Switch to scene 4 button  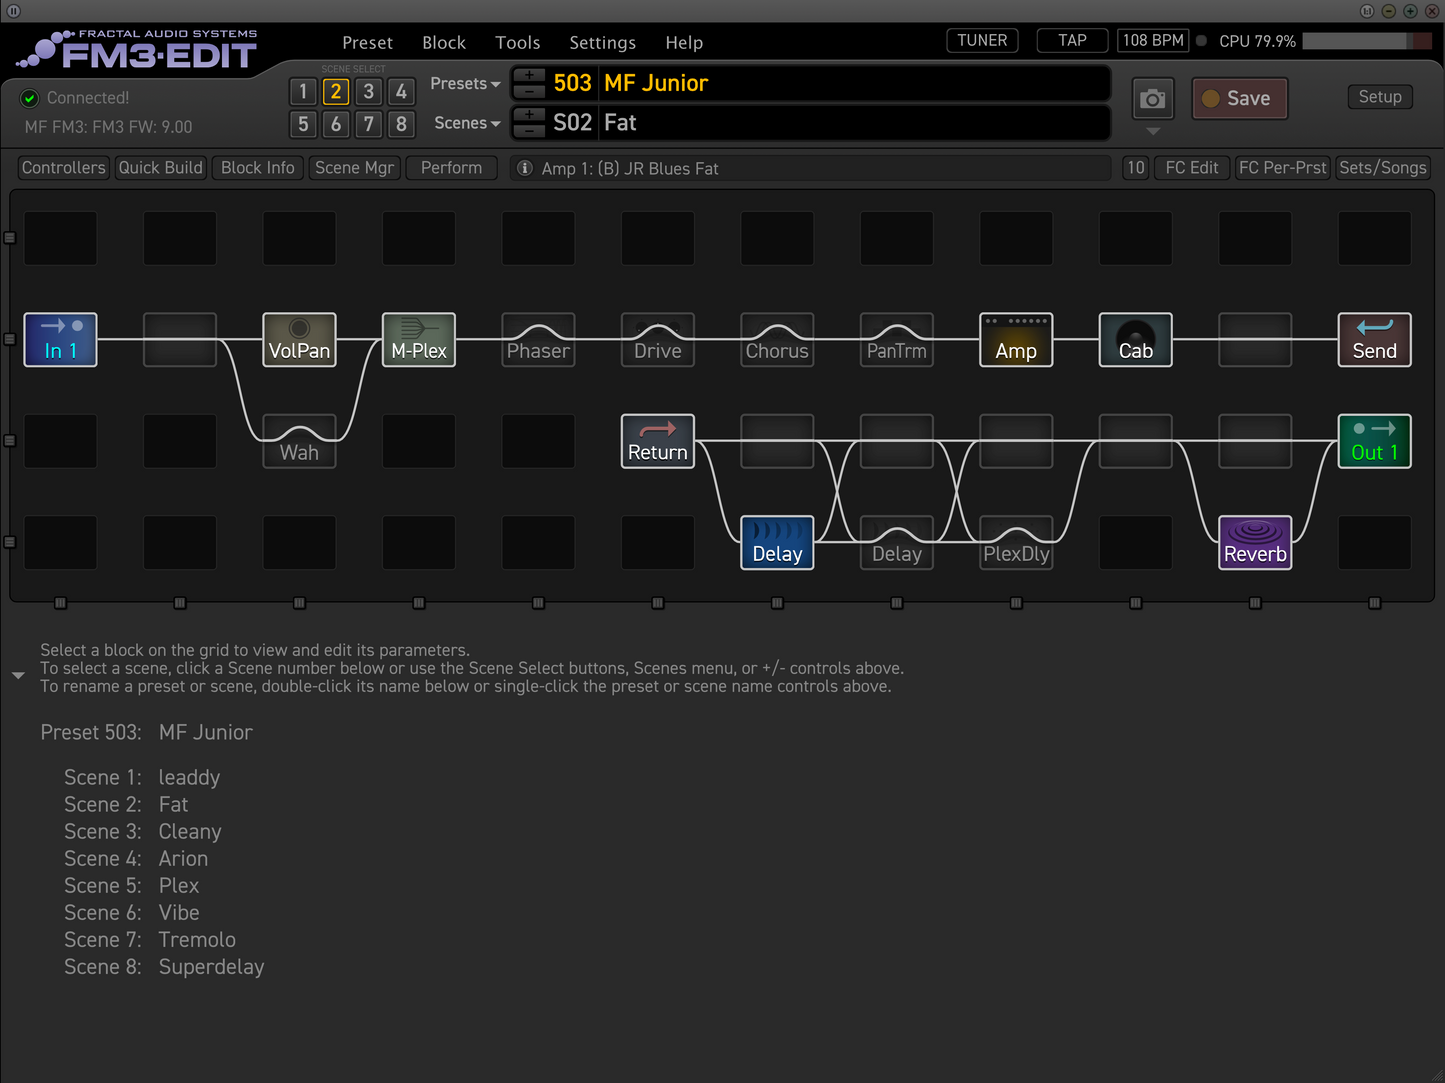(x=401, y=92)
